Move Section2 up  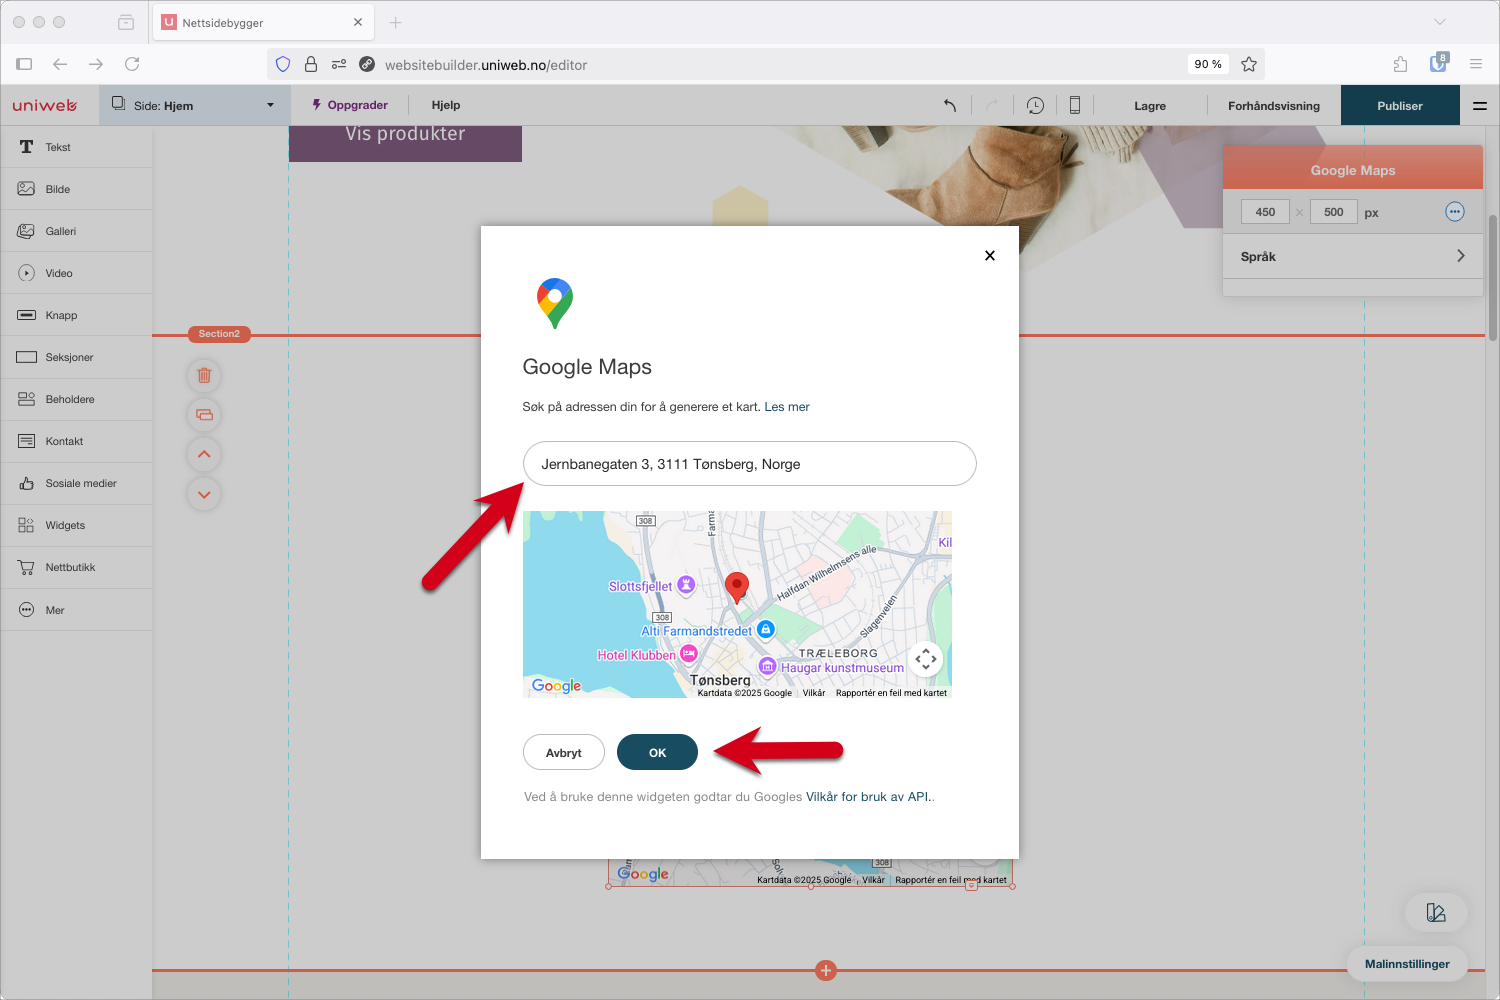(x=204, y=454)
